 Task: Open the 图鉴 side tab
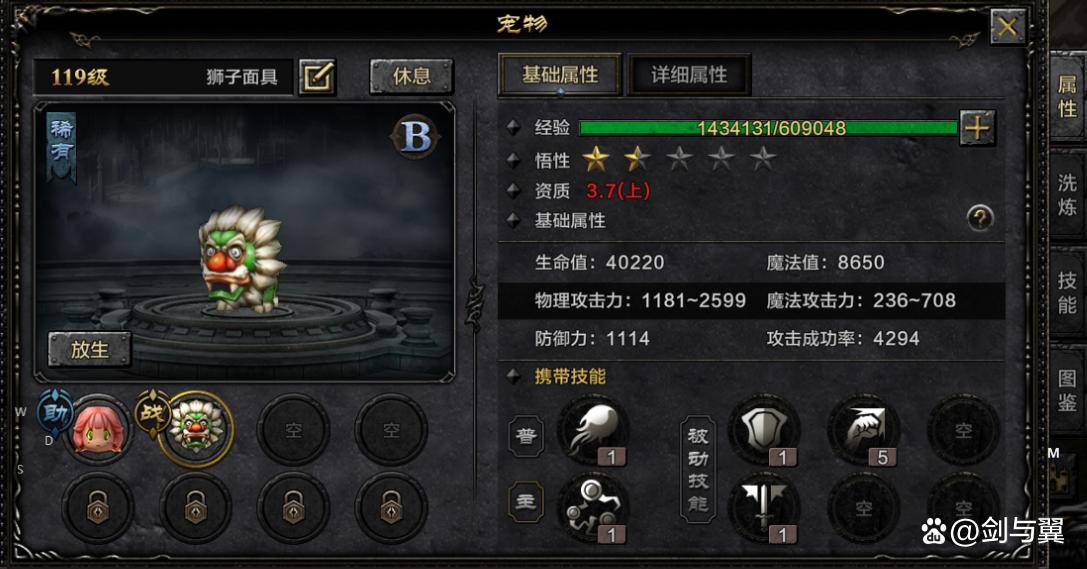[1067, 390]
